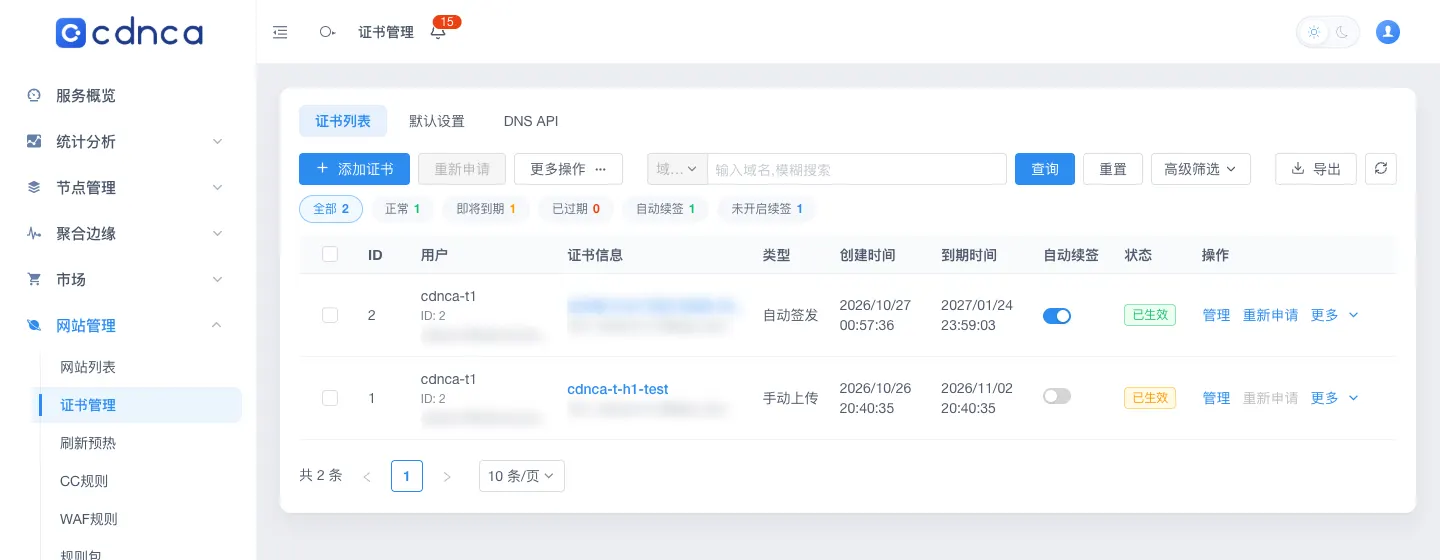The width and height of the screenshot is (1440, 560).
Task: Click the 查询 button
Action: (x=1045, y=169)
